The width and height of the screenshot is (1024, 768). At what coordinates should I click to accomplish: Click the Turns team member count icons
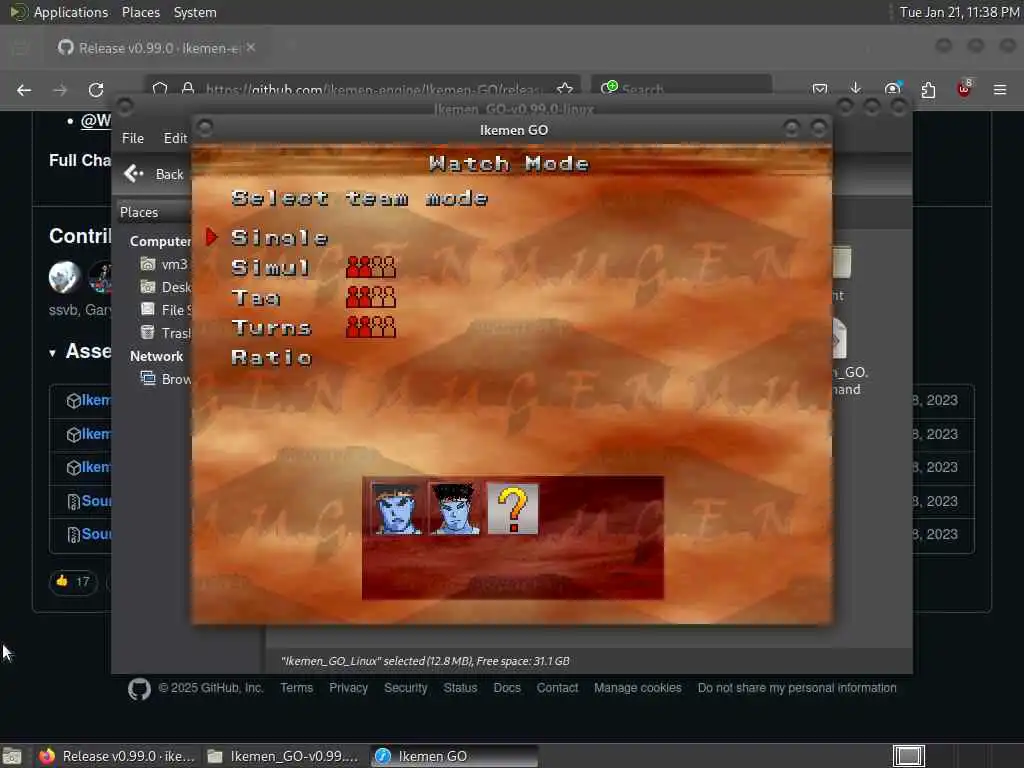(371, 327)
